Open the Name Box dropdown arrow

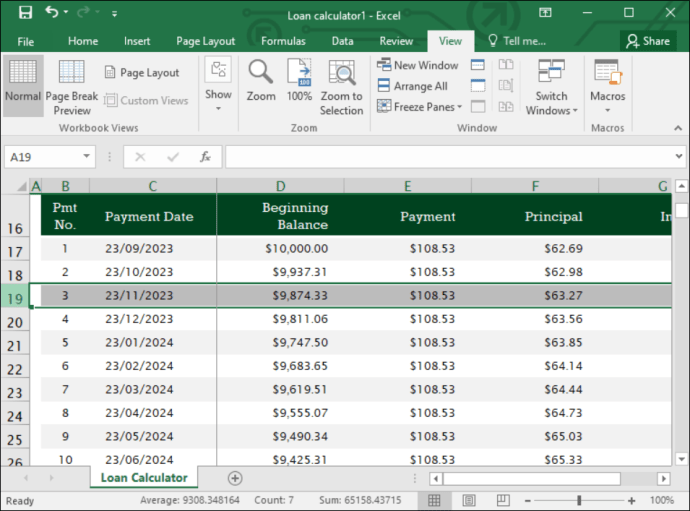tap(86, 156)
